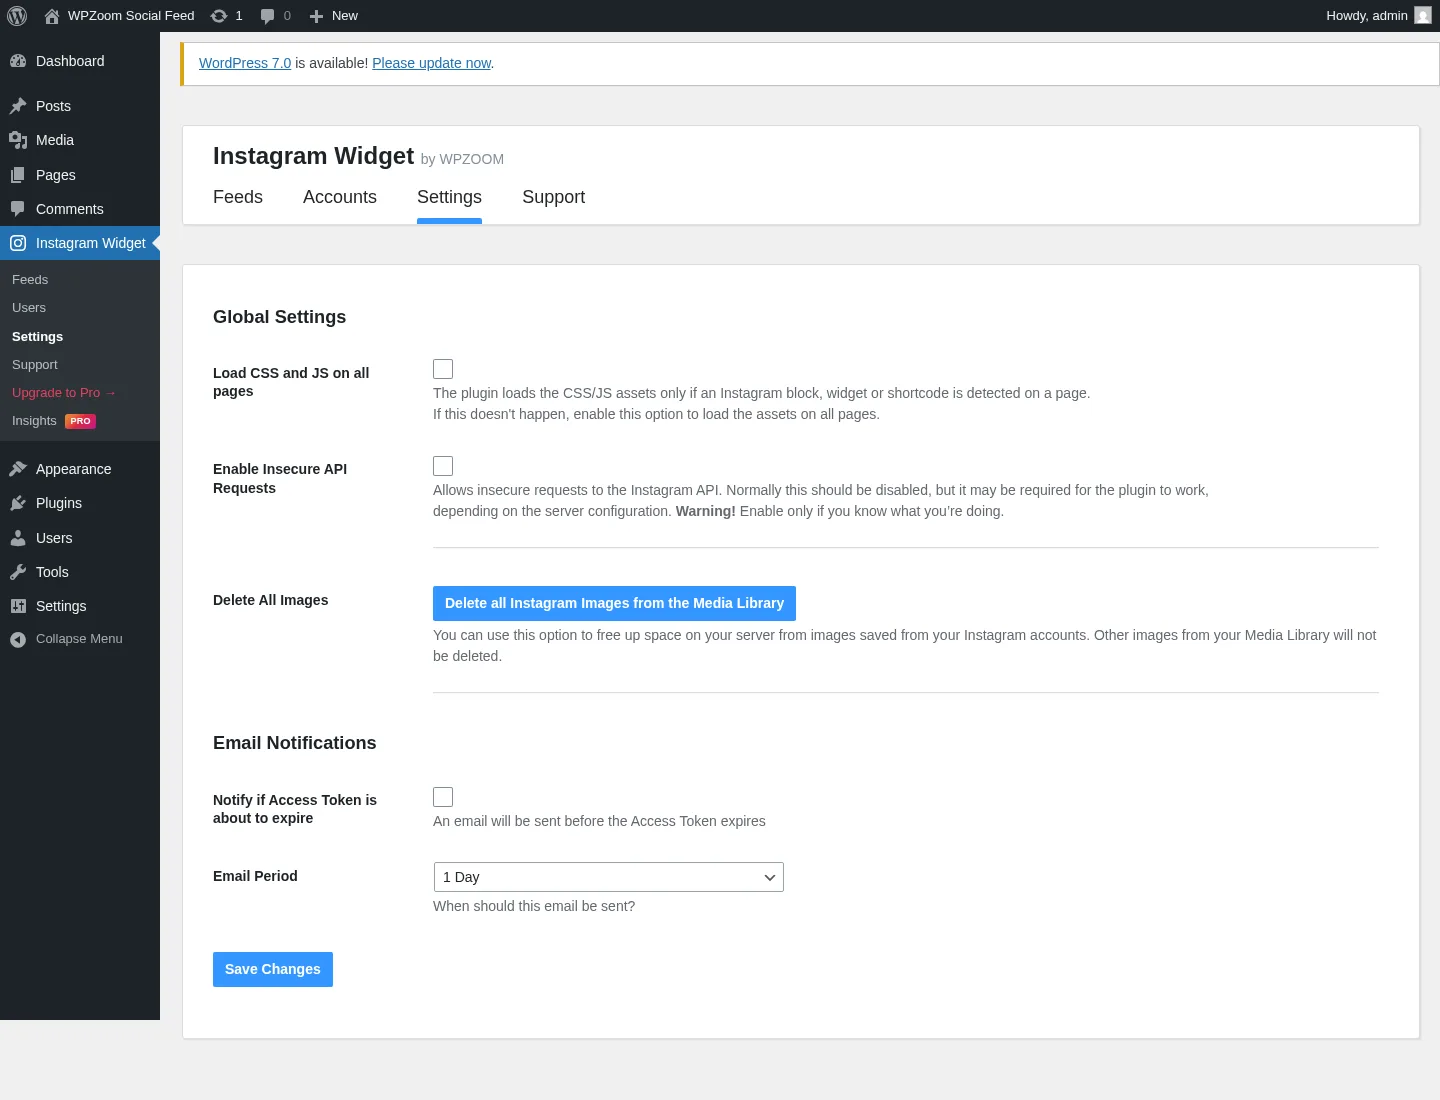The image size is (1440, 1100).
Task: Click Delete all Instagram Images from the Media Library
Action: coord(614,603)
